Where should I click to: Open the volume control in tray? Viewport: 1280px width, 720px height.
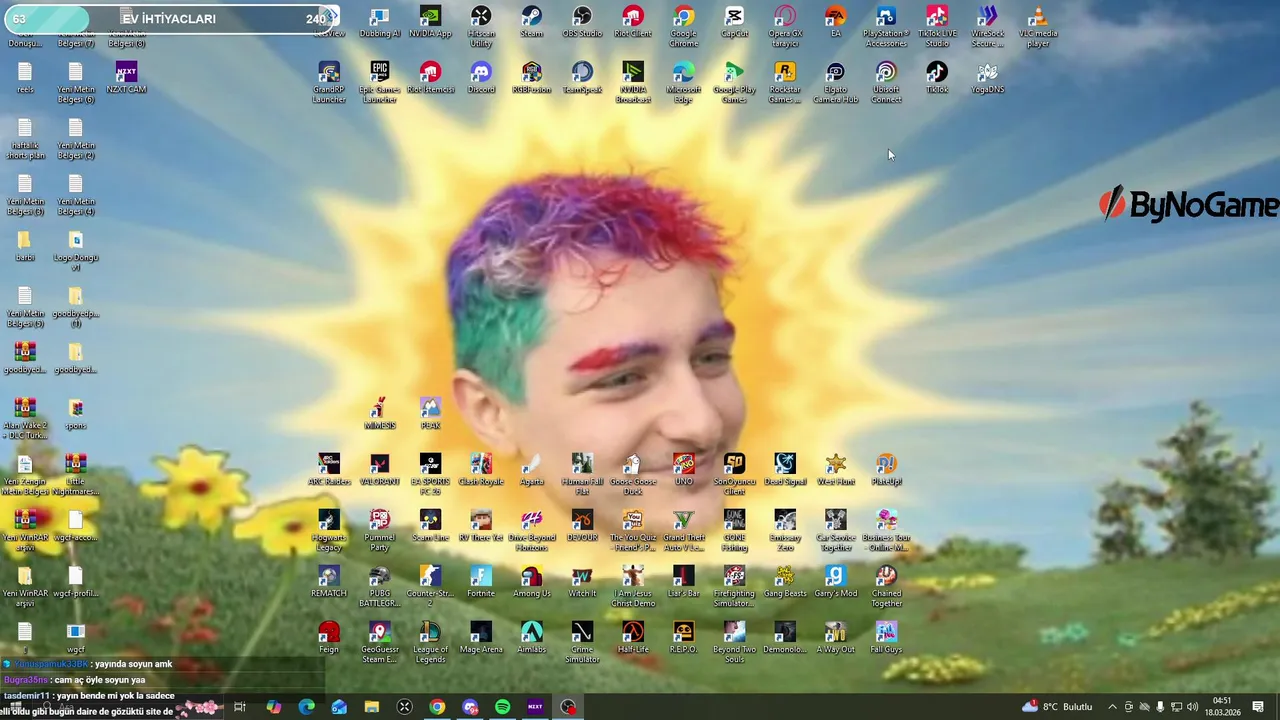click(1192, 707)
